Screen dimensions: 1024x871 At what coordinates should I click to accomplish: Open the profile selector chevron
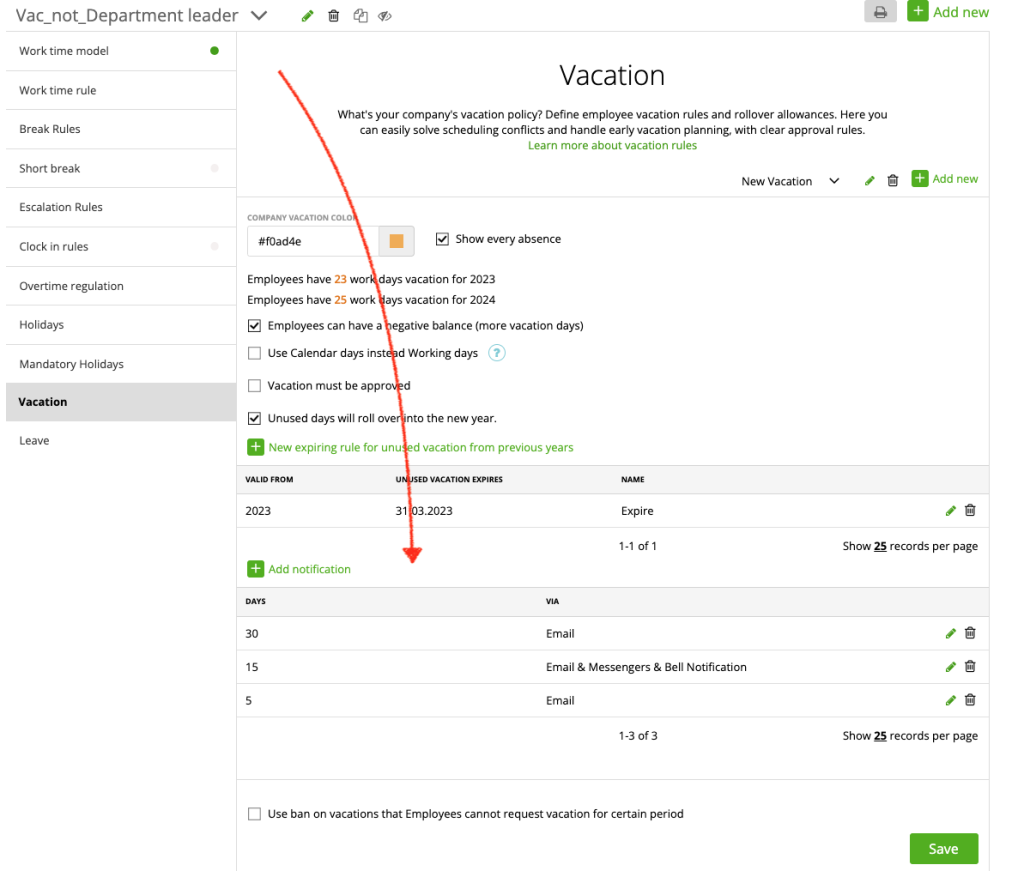pos(259,16)
